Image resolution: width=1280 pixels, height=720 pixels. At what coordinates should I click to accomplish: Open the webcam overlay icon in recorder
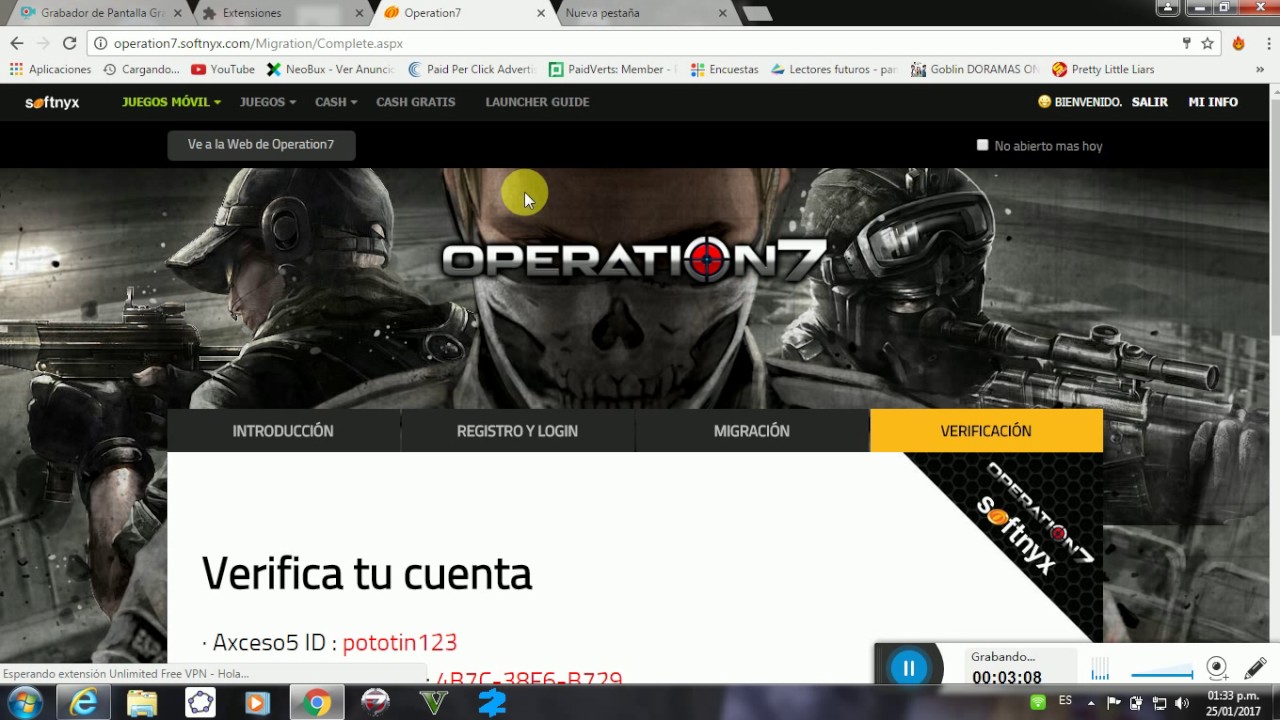1216,668
